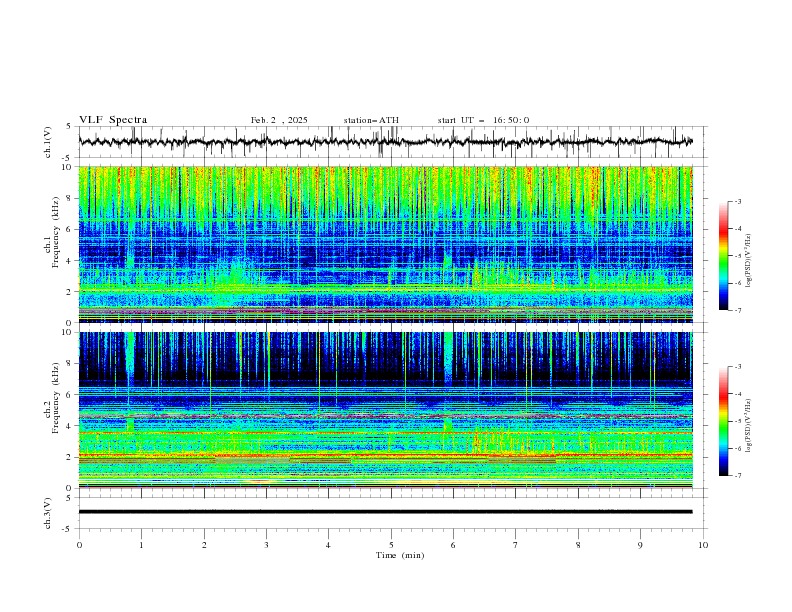The height and width of the screenshot is (612, 792).
Task: Click the time axis tick label "1"
Action: coord(141,545)
